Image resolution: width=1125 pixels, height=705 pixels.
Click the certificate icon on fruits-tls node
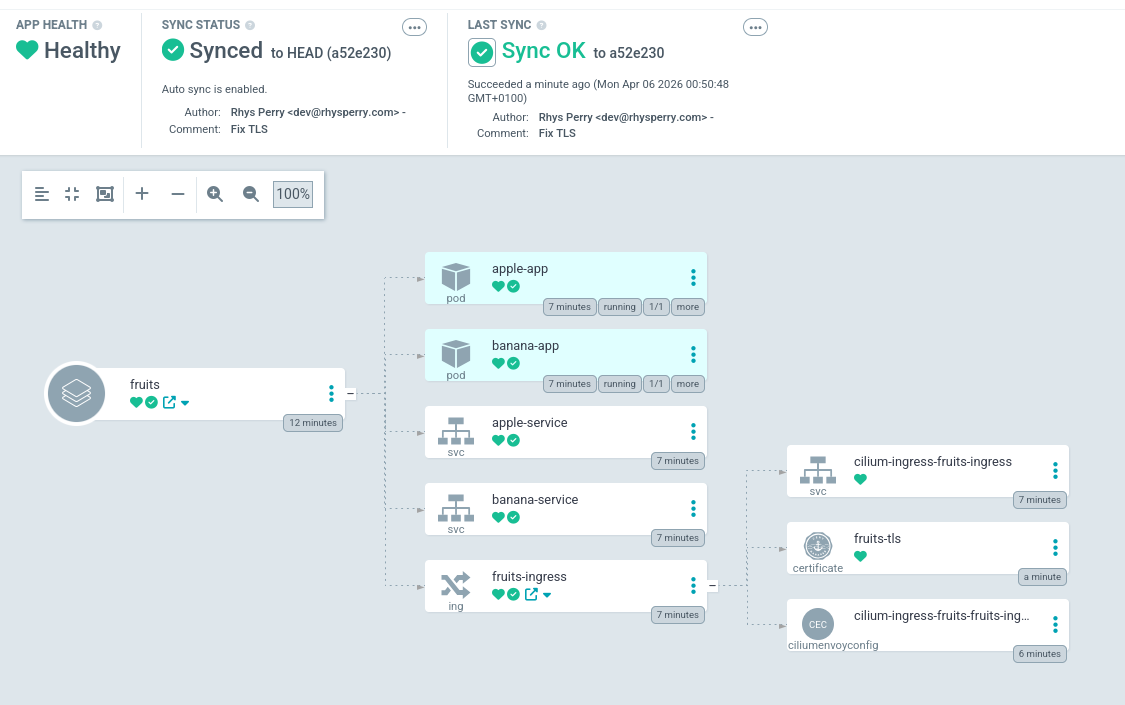click(x=817, y=546)
